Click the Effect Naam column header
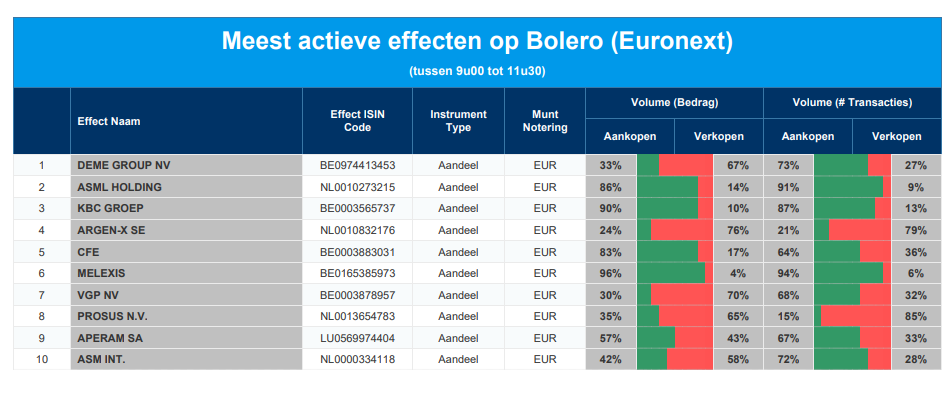The image size is (951, 394). (109, 121)
